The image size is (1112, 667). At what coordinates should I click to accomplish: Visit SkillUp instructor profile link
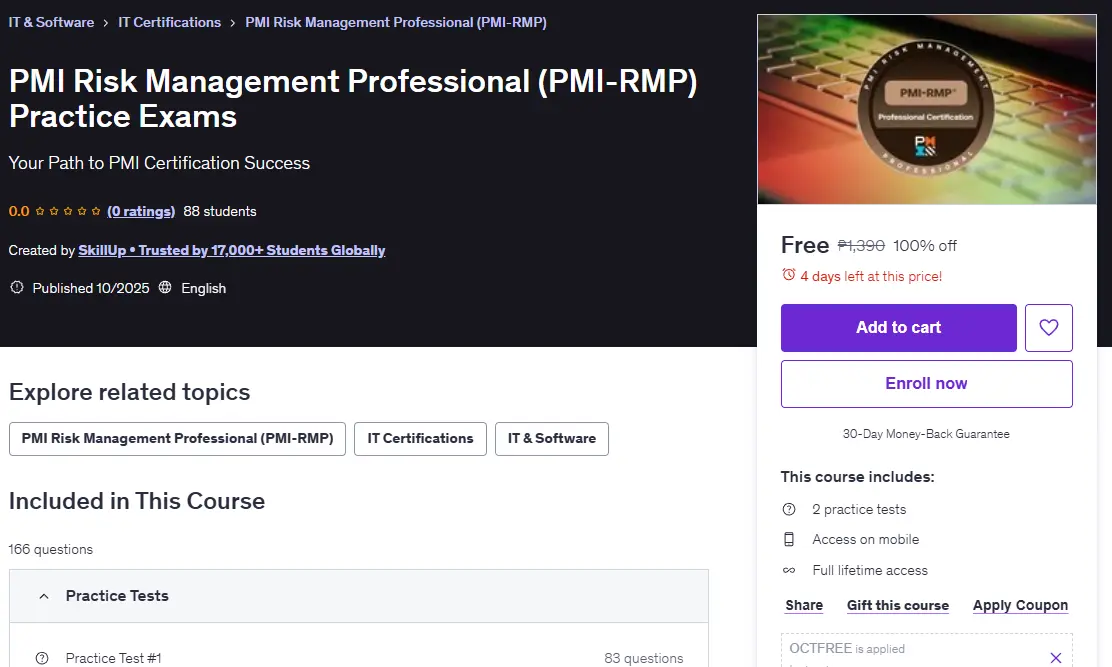[x=232, y=250]
